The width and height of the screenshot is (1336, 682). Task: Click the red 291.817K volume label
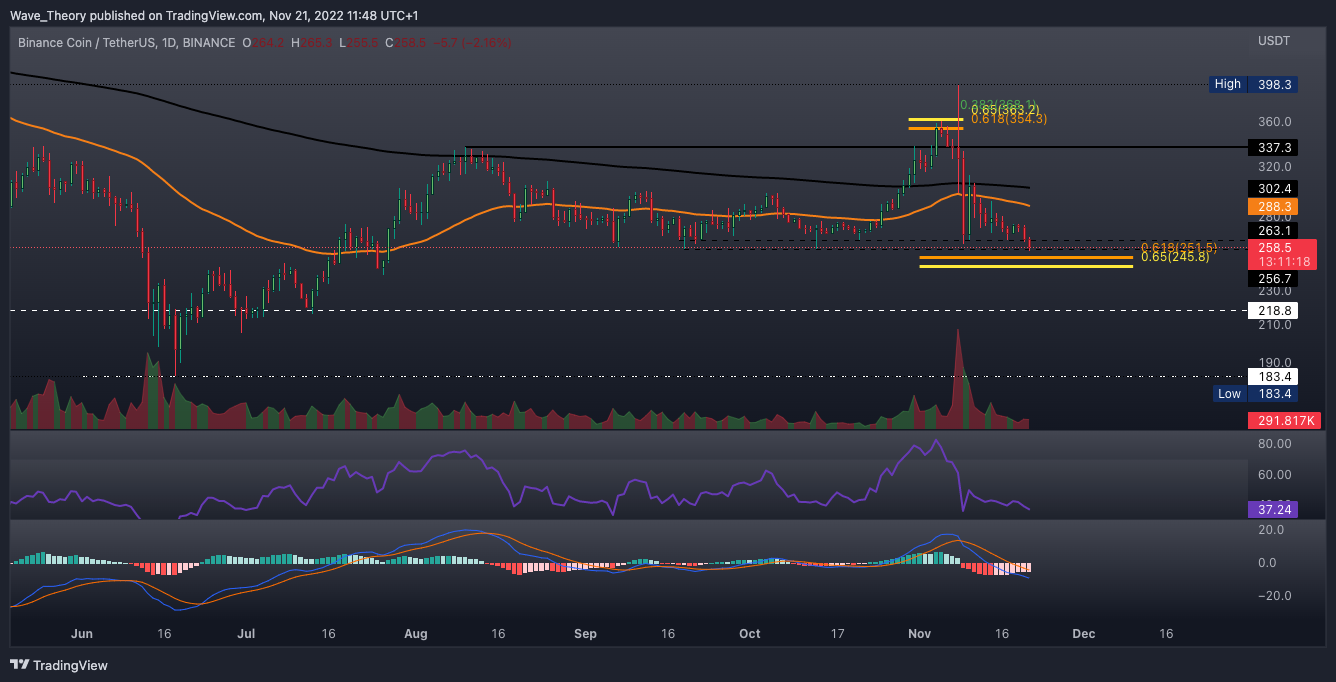point(1284,421)
